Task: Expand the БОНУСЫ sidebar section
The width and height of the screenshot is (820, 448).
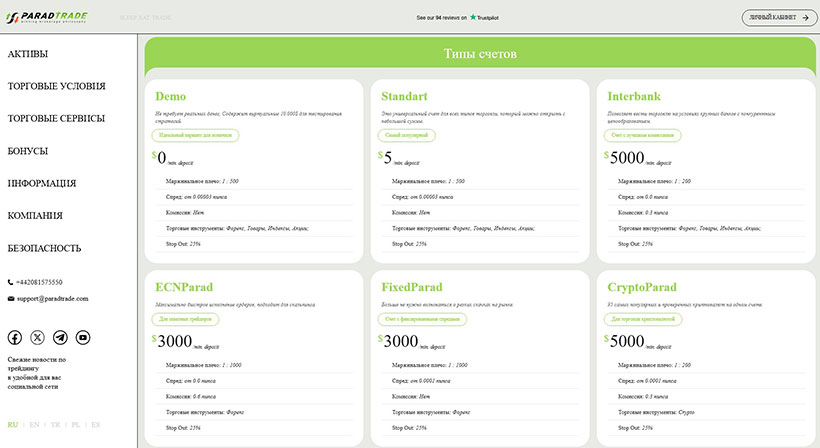Action: click(x=28, y=151)
